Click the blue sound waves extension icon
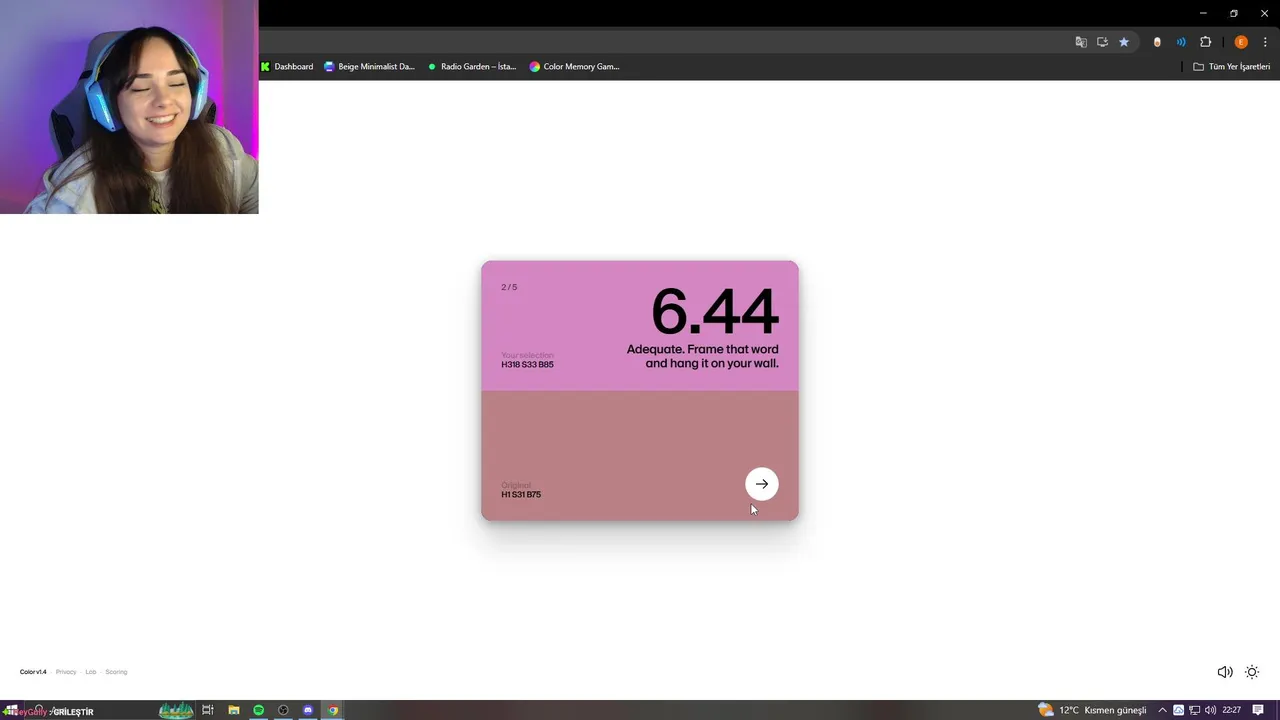 [x=1181, y=42]
